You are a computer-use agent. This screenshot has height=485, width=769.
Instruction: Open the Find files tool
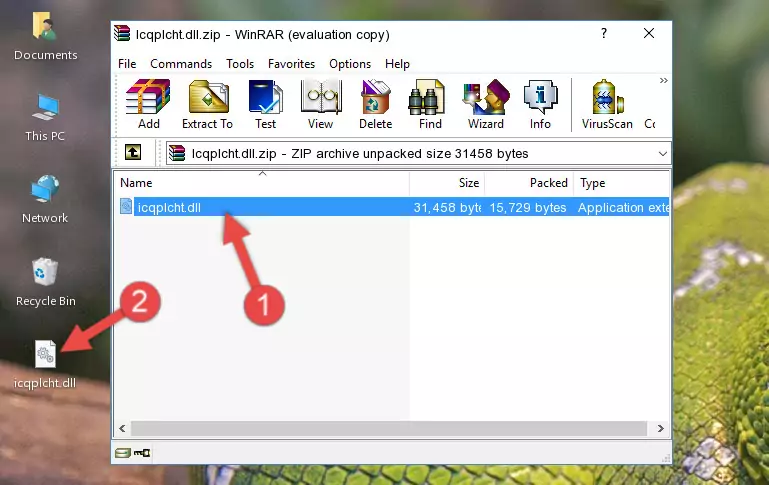click(430, 104)
